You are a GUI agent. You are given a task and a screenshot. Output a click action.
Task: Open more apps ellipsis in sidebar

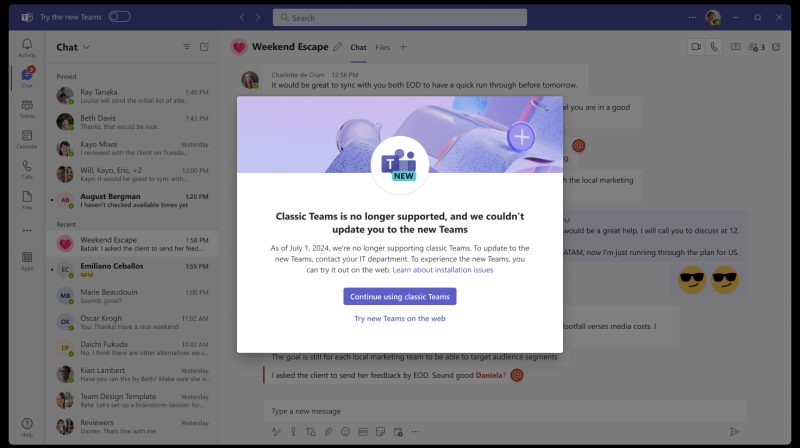point(27,231)
